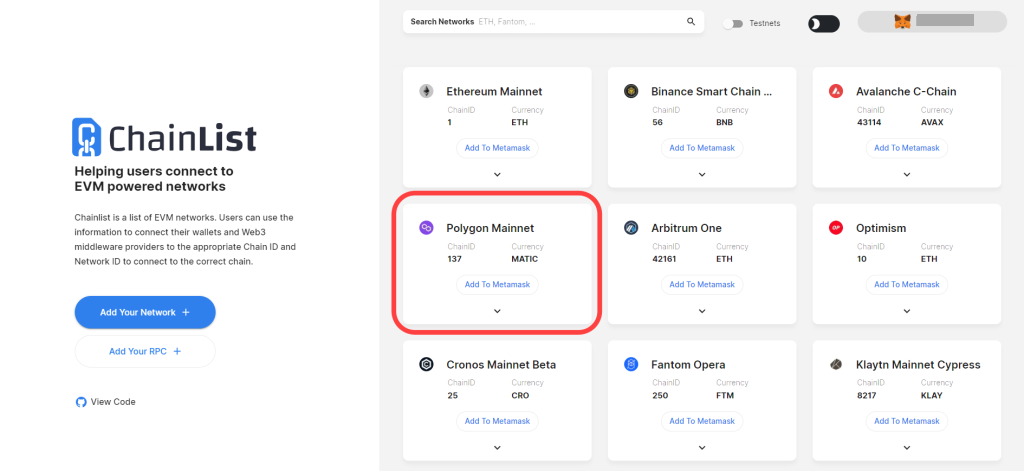Expand Ethereum Mainnet details chevron
The width and height of the screenshot is (1024, 471).
[x=497, y=174]
